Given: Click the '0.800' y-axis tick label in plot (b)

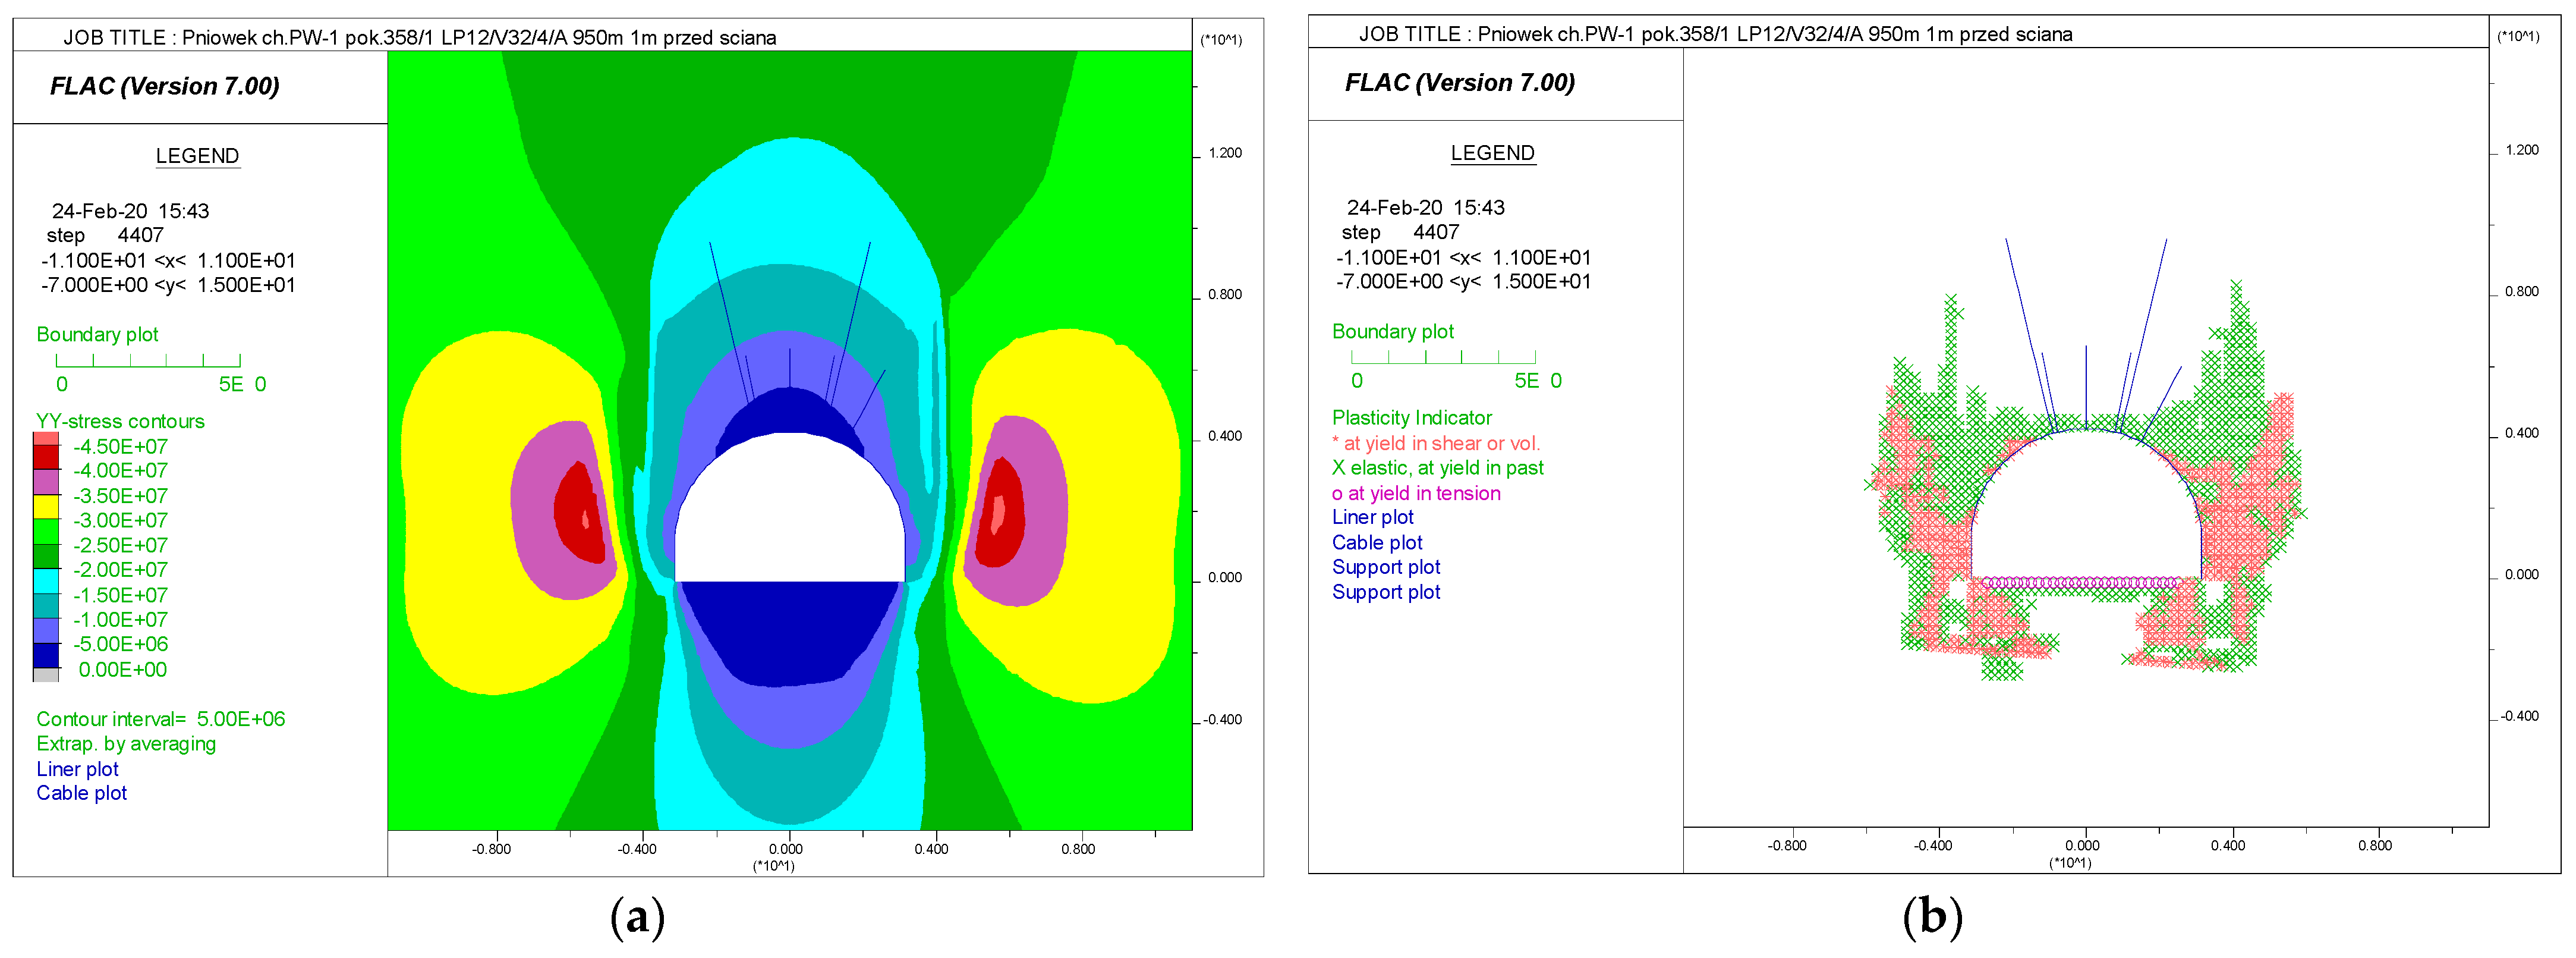Looking at the screenshot, I should point(2522,292).
